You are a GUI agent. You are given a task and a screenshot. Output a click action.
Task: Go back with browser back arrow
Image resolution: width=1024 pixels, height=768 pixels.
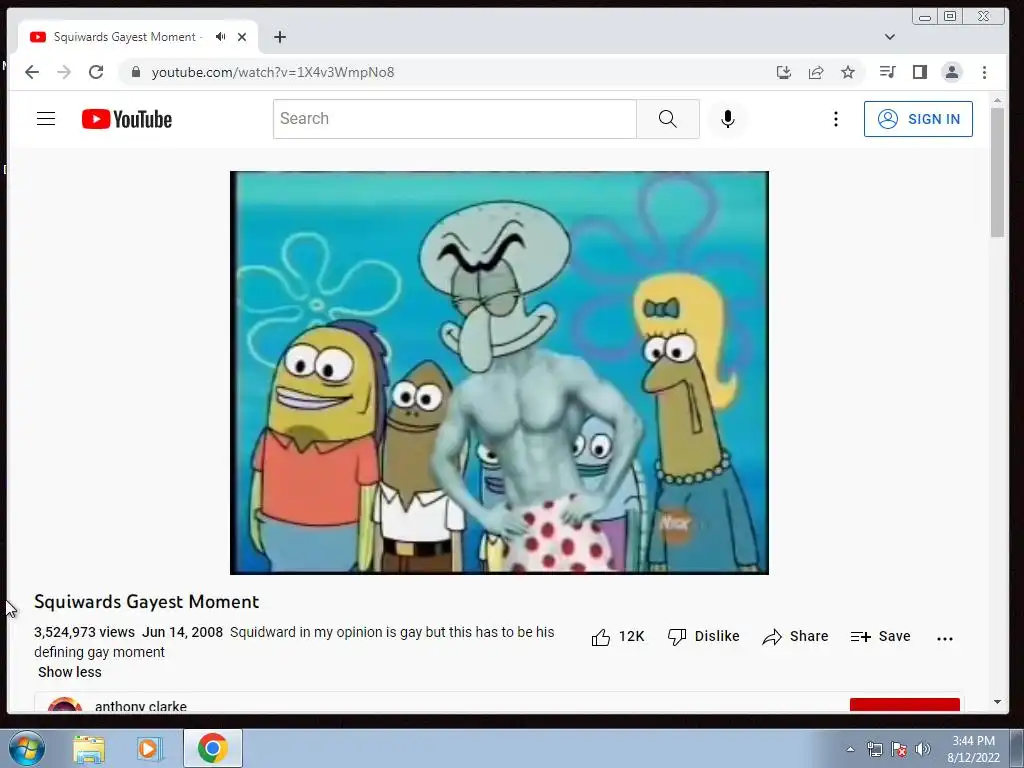[31, 72]
